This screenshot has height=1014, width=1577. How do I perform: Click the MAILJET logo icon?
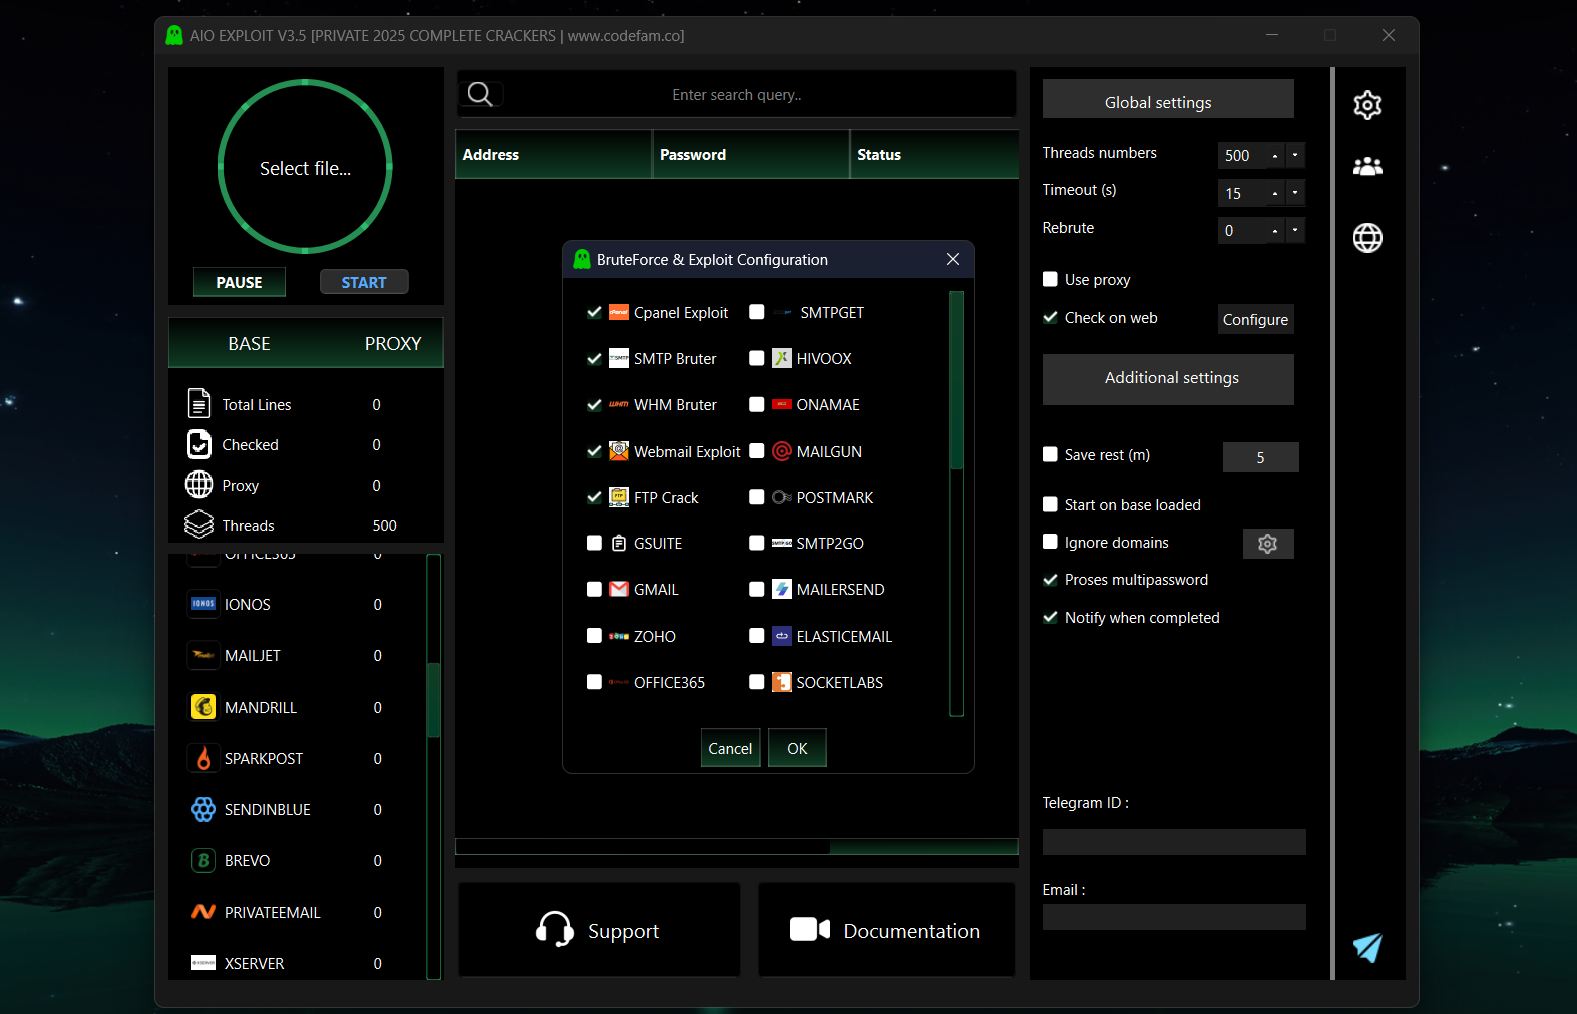203,655
